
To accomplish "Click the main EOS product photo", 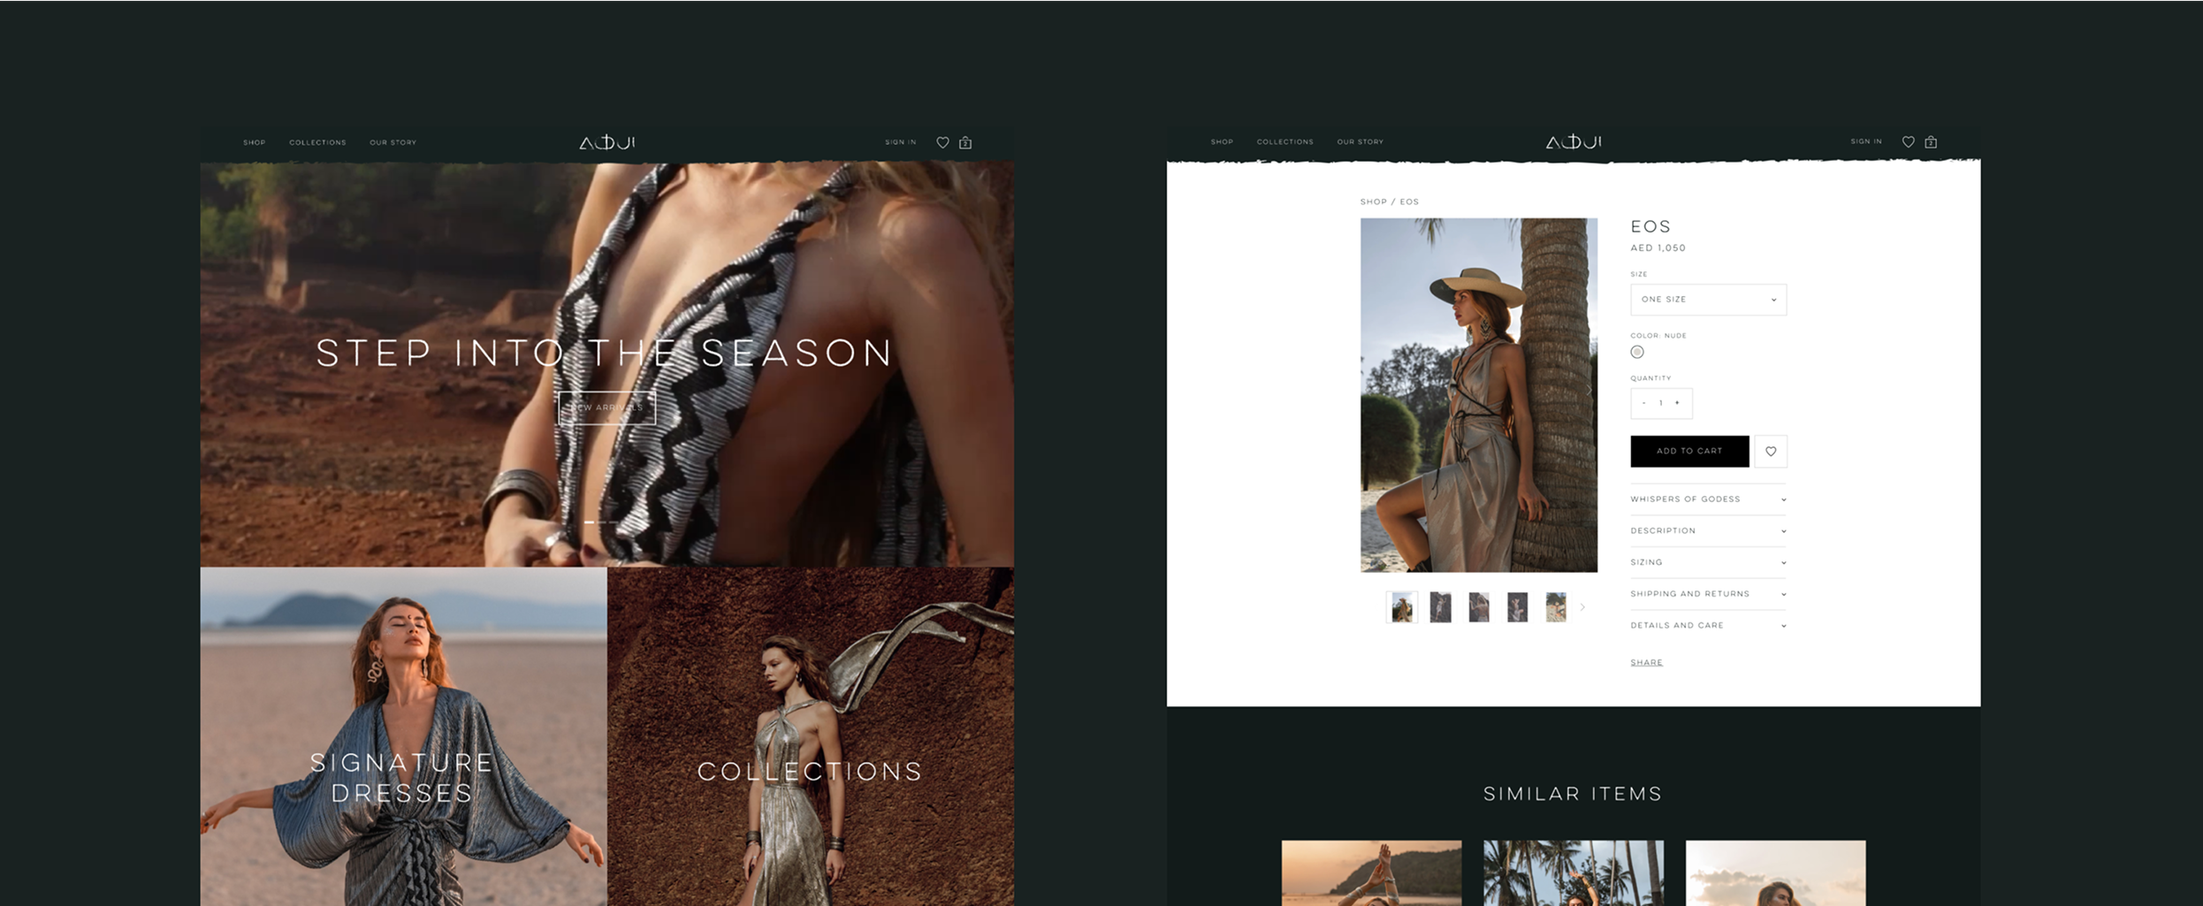I will coord(1479,395).
